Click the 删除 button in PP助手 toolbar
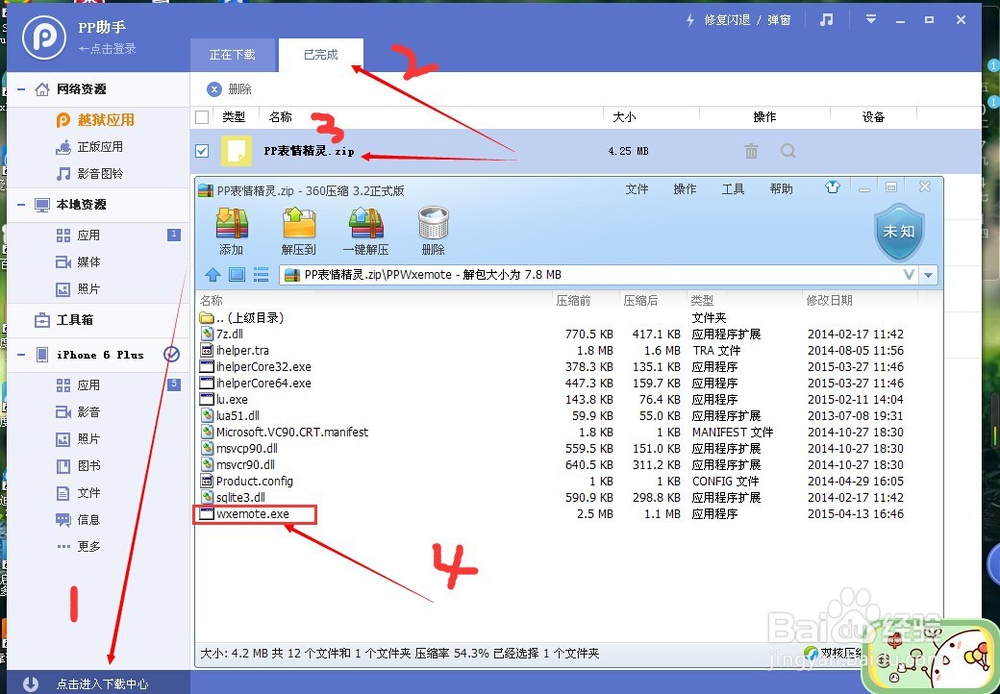This screenshot has height=694, width=1000. 230,89
